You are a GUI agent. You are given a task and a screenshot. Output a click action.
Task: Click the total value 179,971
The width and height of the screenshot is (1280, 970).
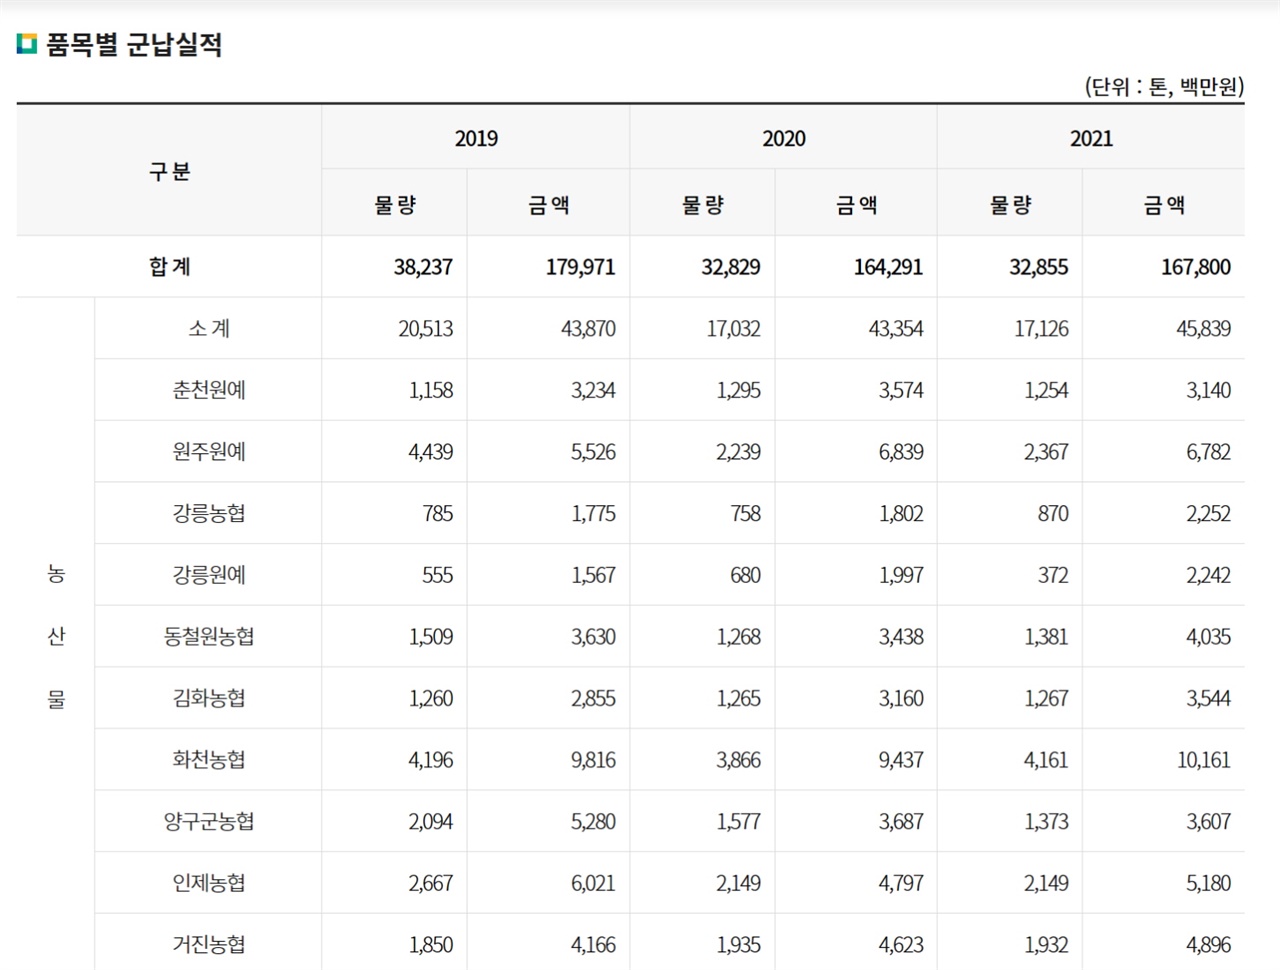pos(581,267)
